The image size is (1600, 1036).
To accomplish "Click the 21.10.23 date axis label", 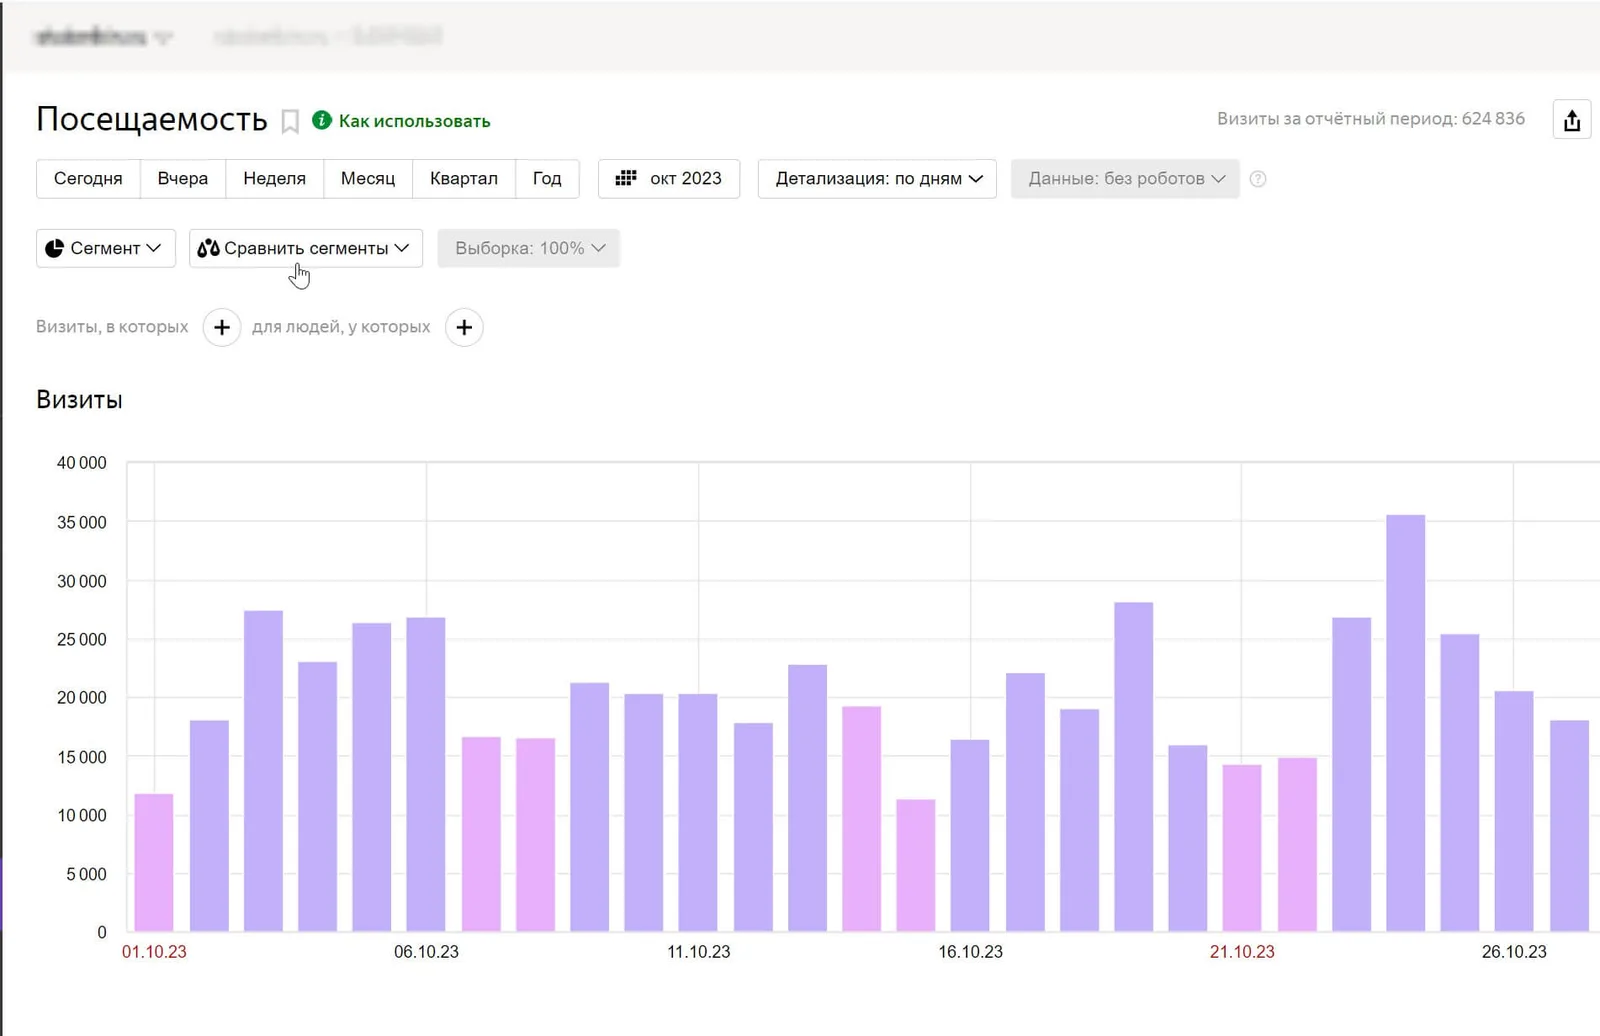I will coord(1242,952).
